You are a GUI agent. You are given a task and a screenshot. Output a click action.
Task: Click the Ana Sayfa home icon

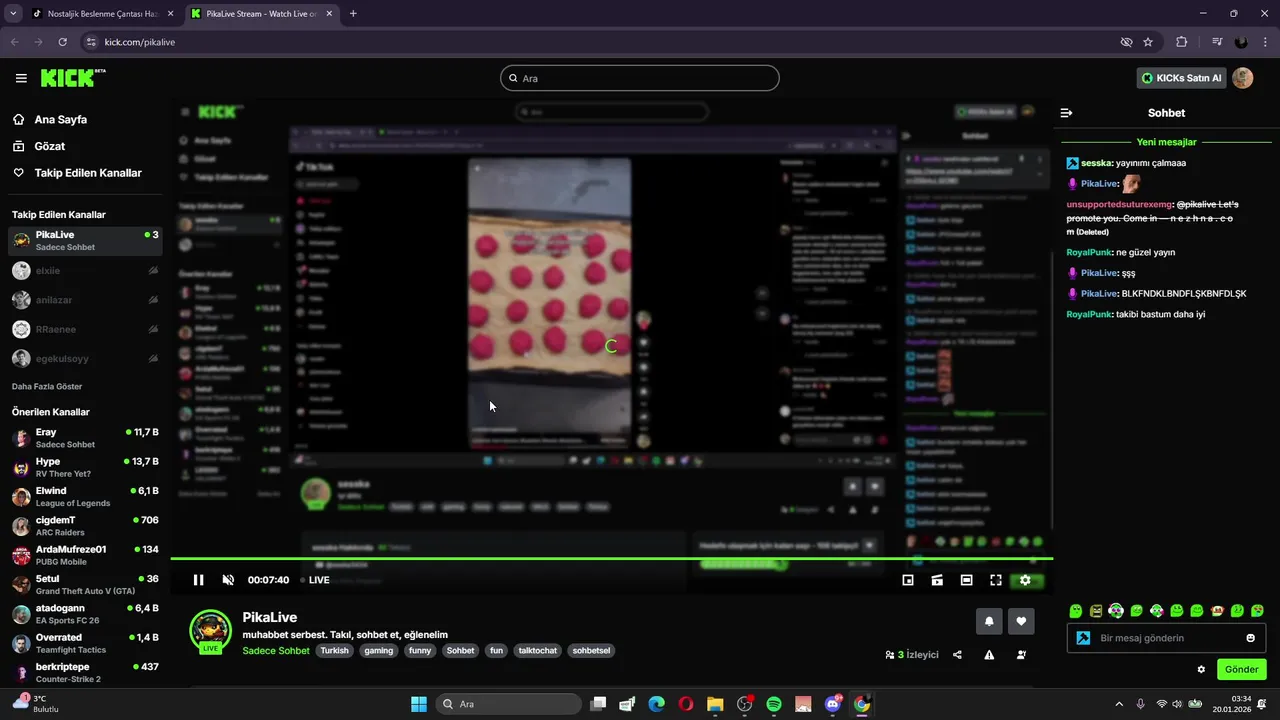[x=19, y=119]
